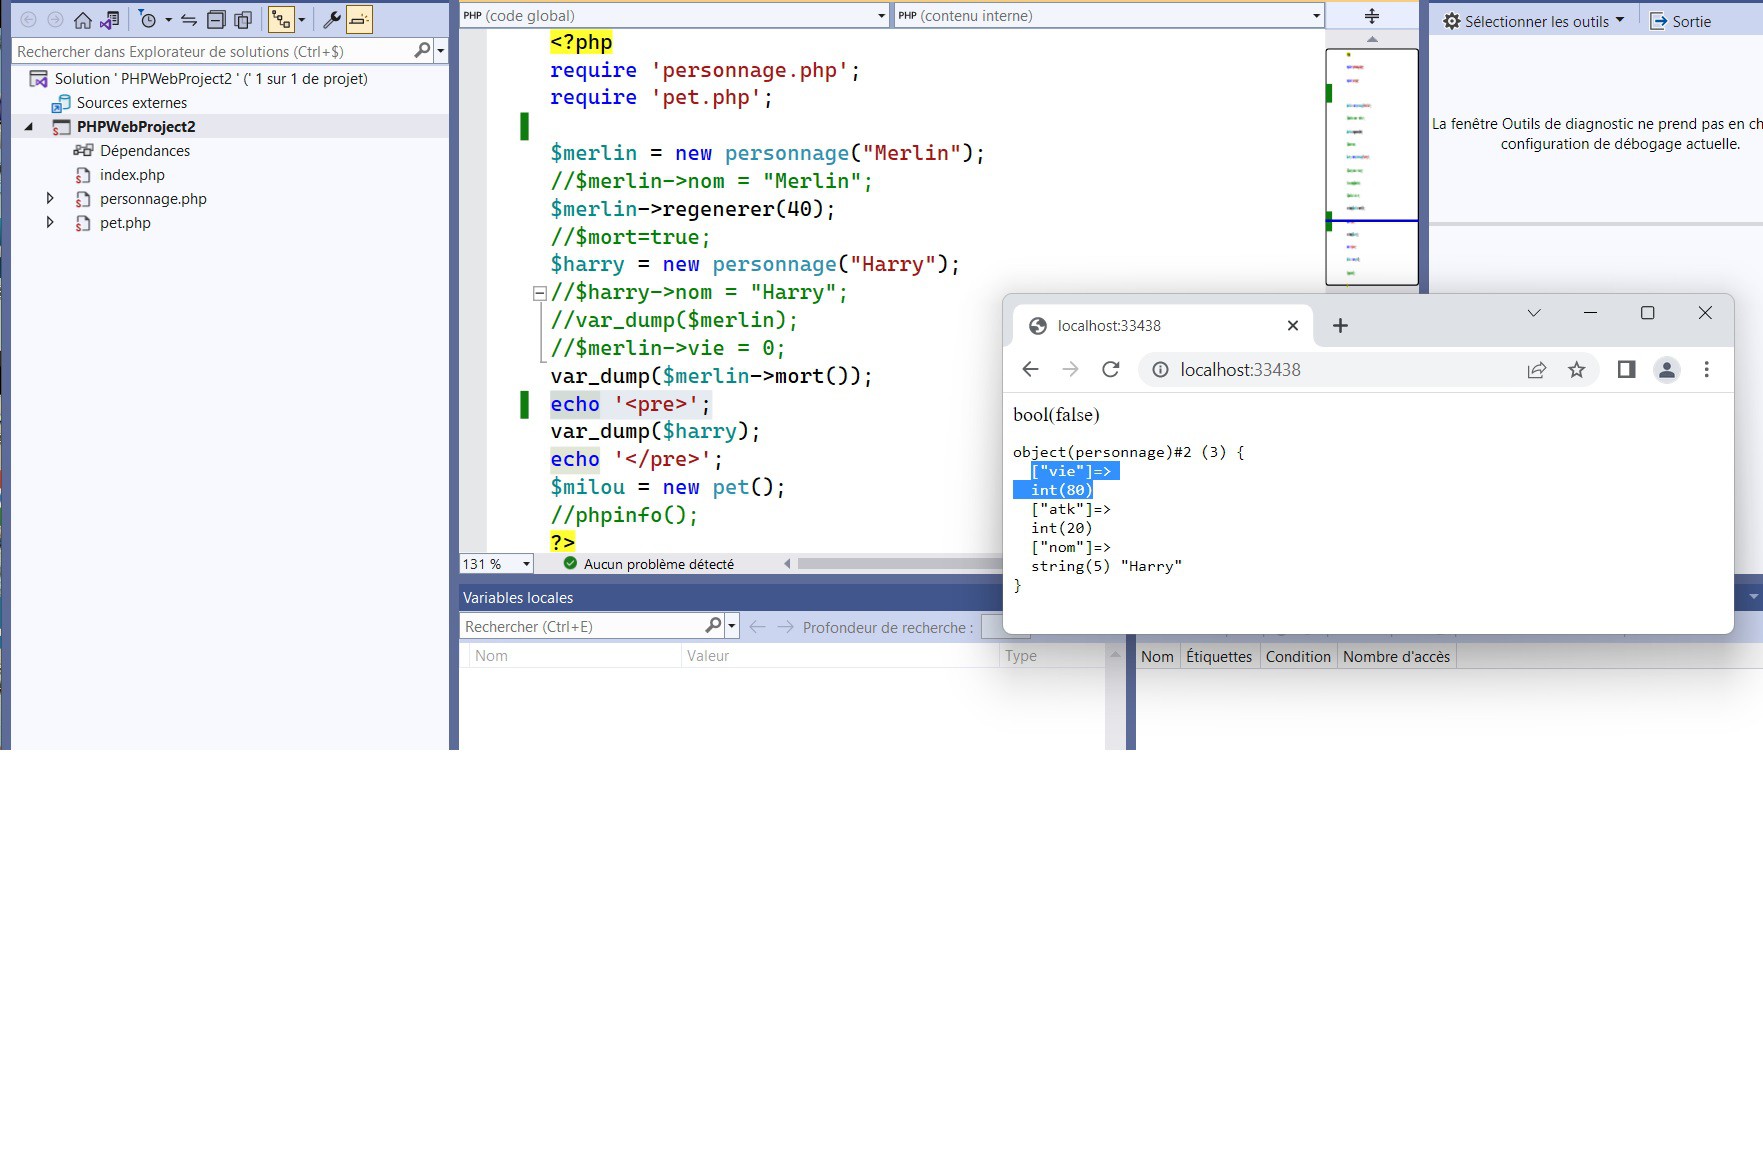Expand the pet.php file node
This screenshot has height=1160, width=1763.
50,223
